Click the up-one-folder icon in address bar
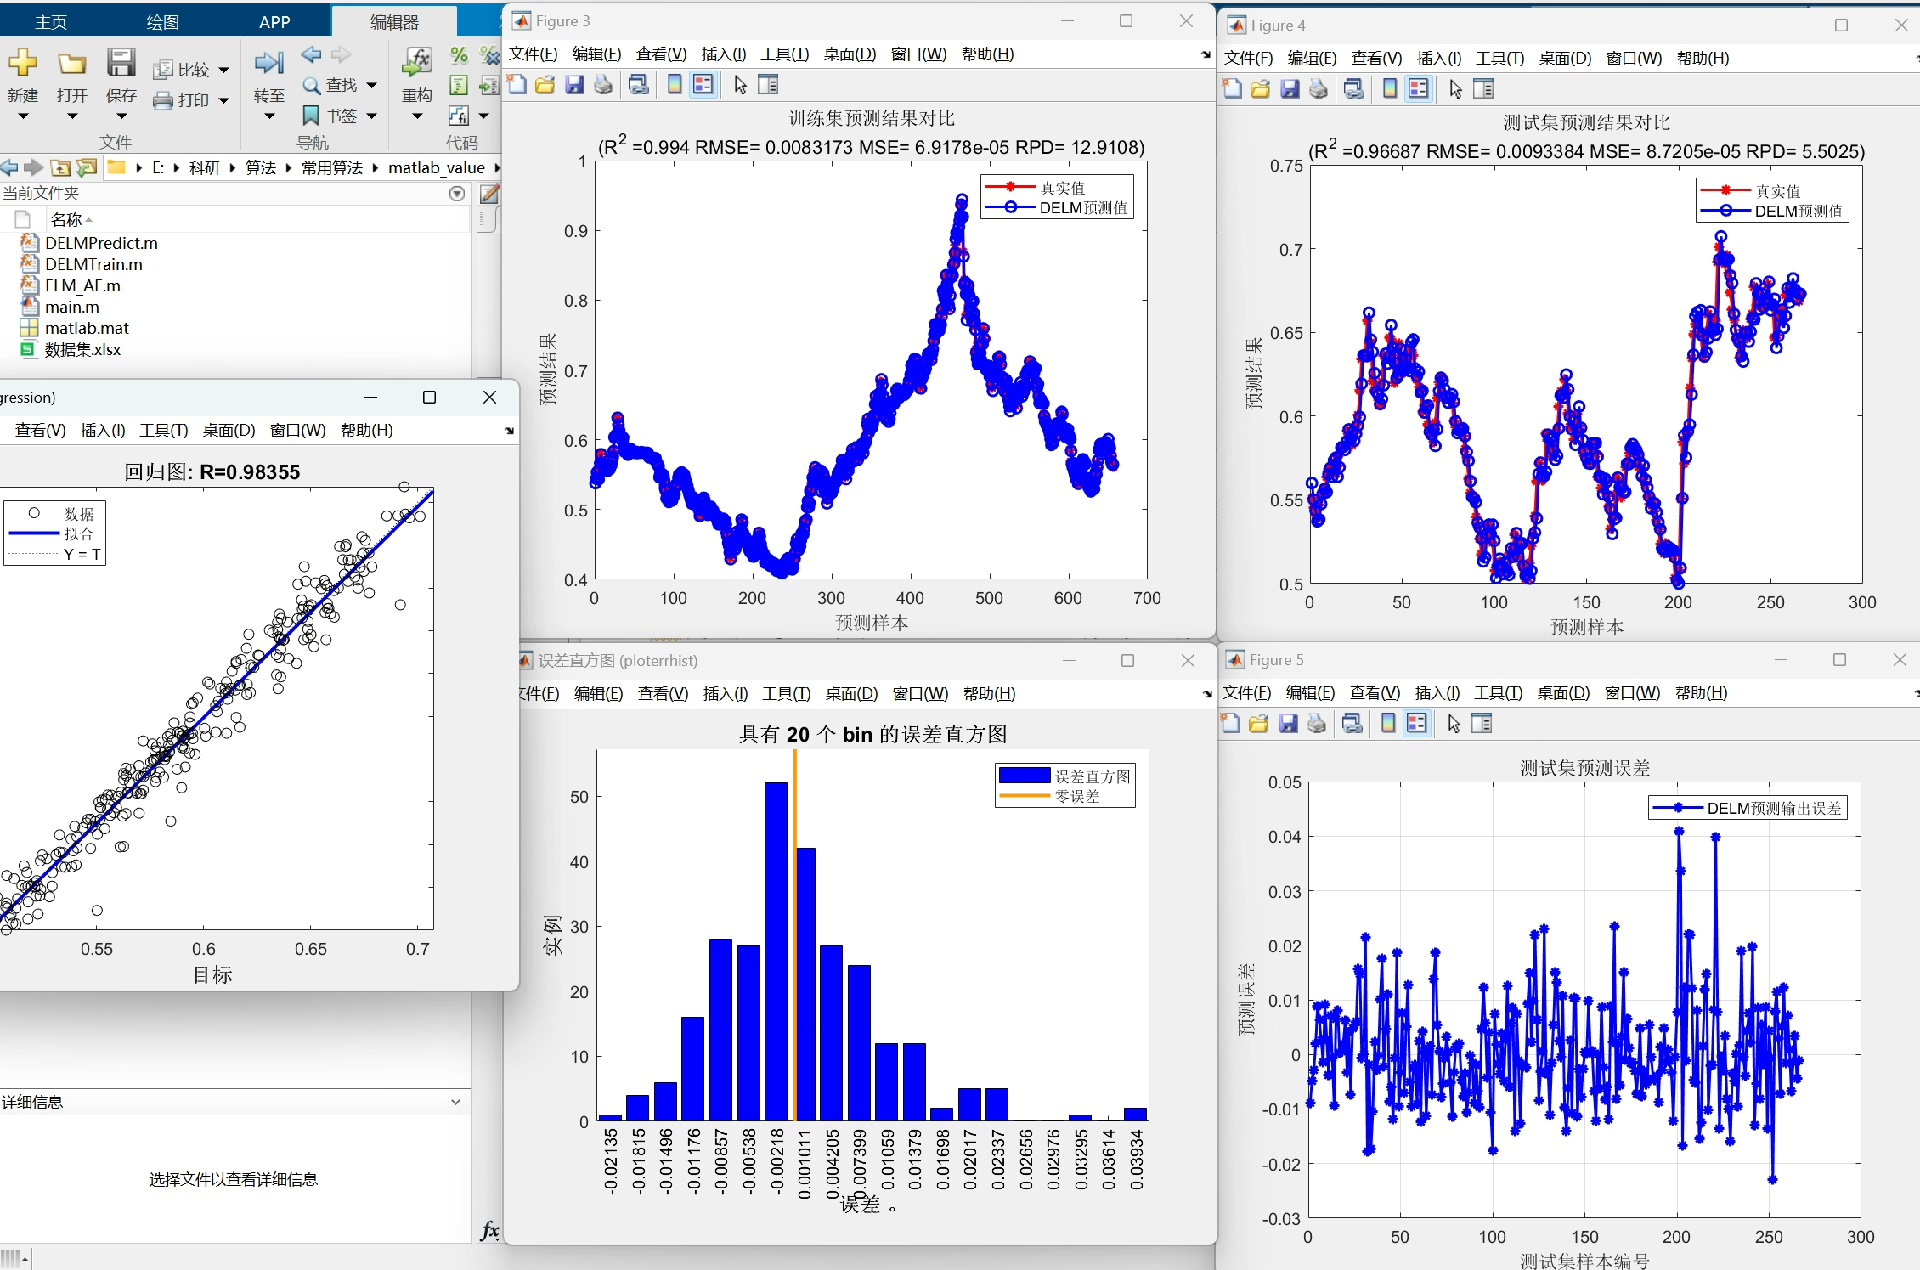 click(x=61, y=168)
